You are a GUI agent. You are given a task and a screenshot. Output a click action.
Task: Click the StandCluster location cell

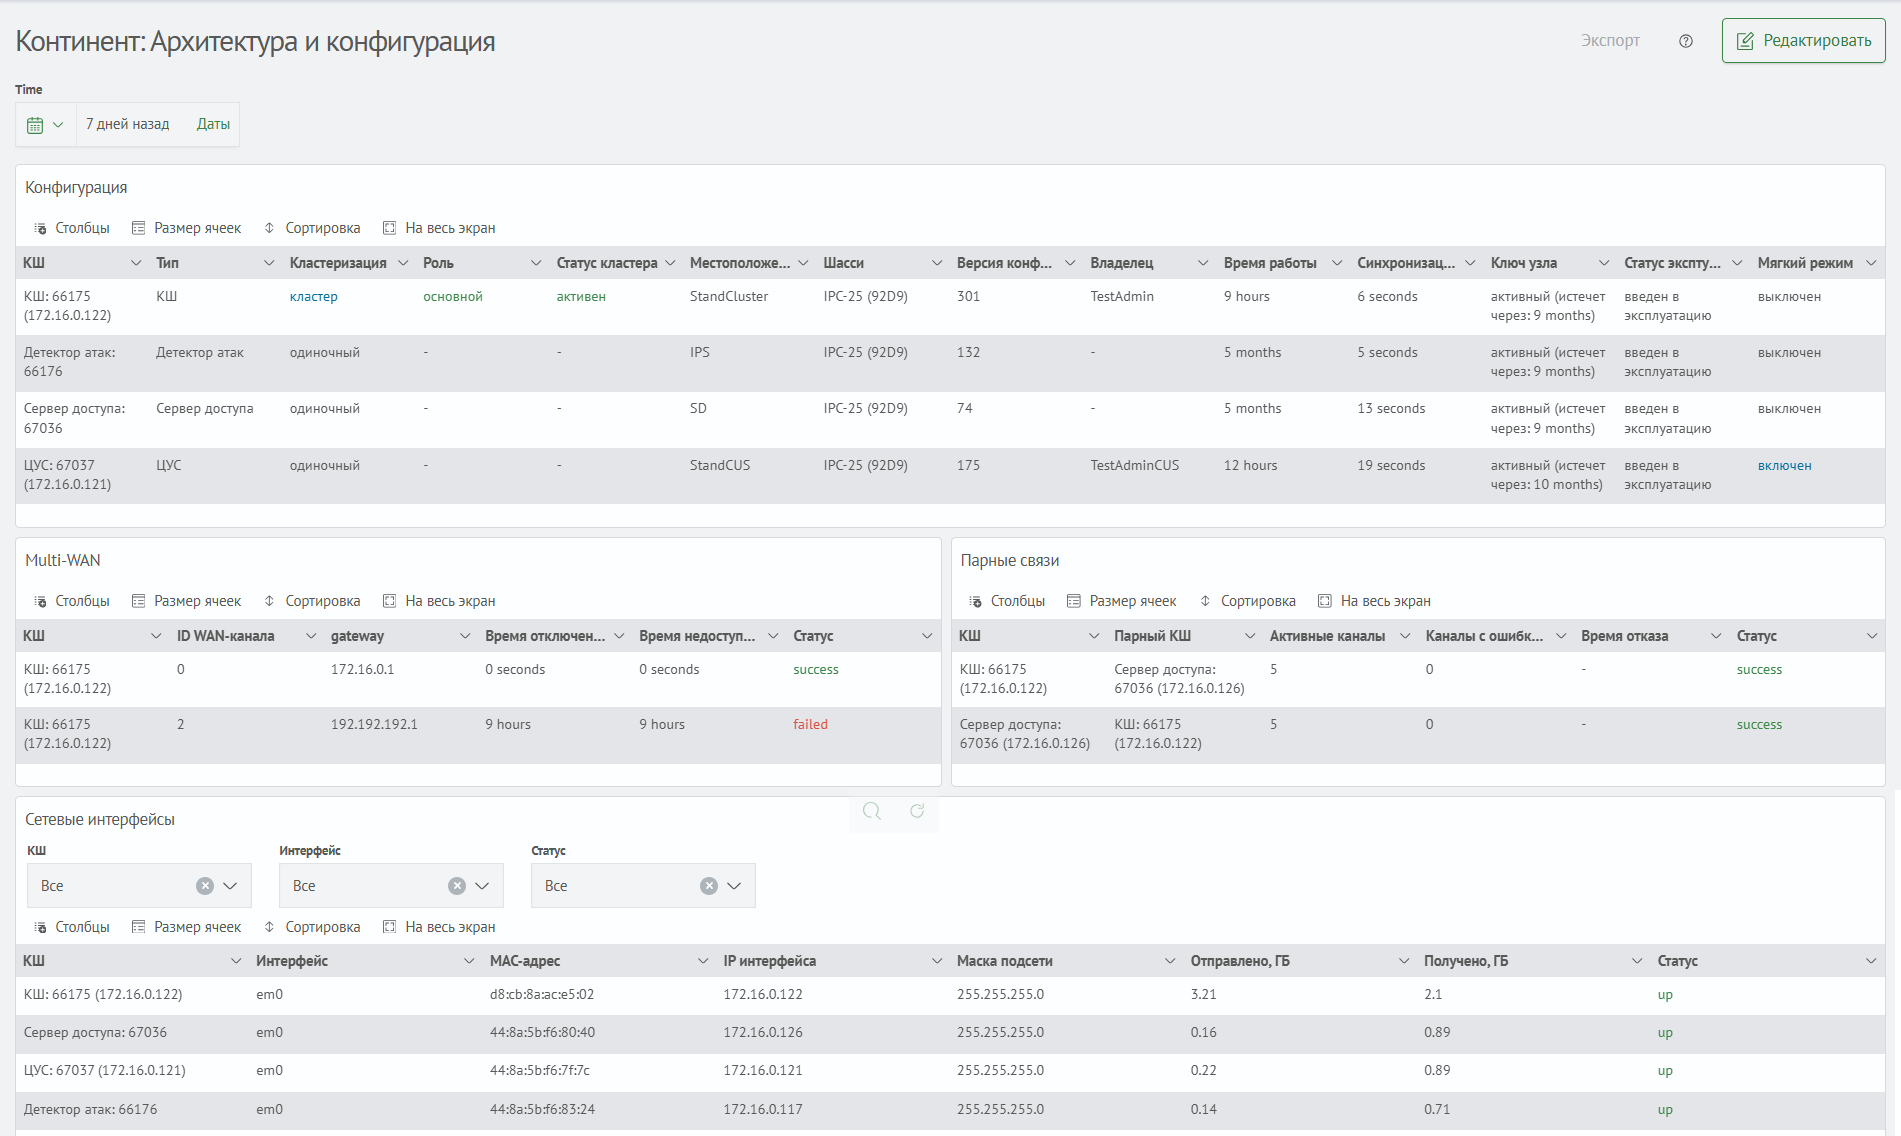pos(728,297)
